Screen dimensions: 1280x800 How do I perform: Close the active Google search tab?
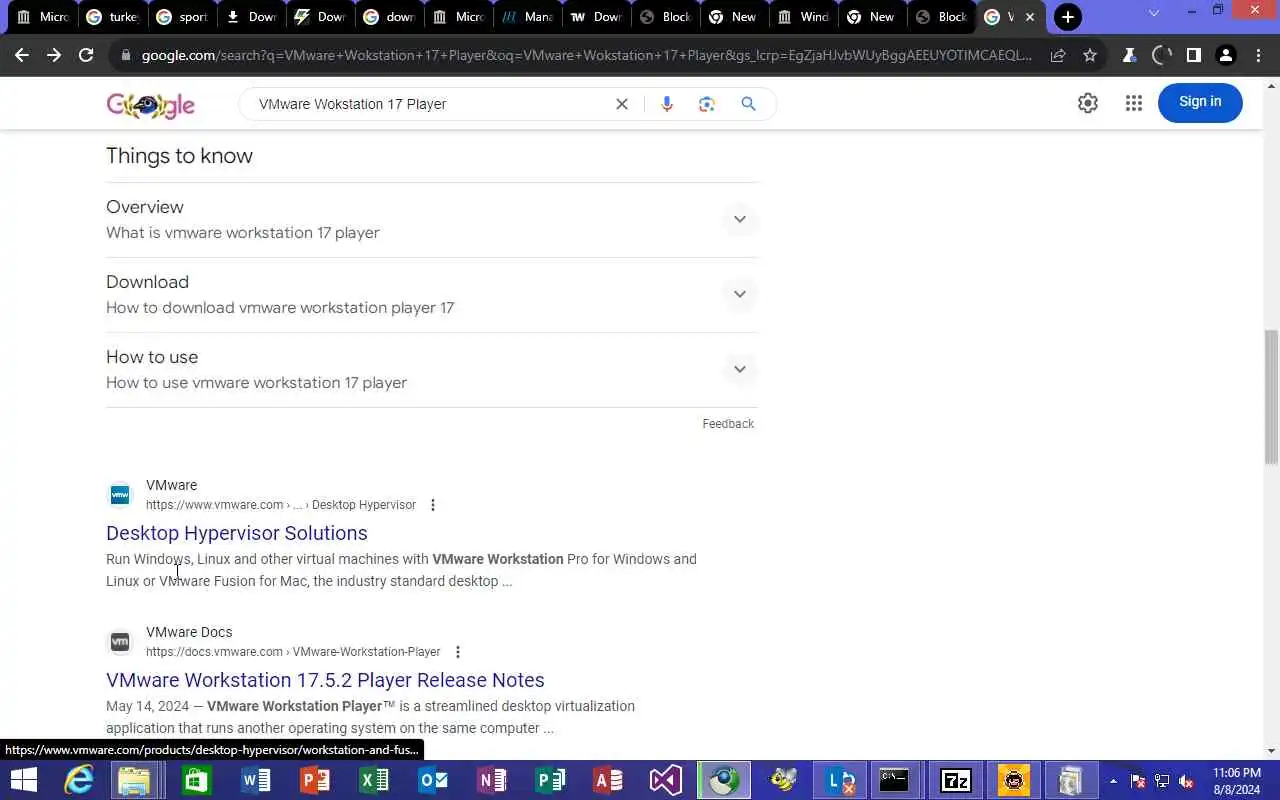click(1030, 17)
